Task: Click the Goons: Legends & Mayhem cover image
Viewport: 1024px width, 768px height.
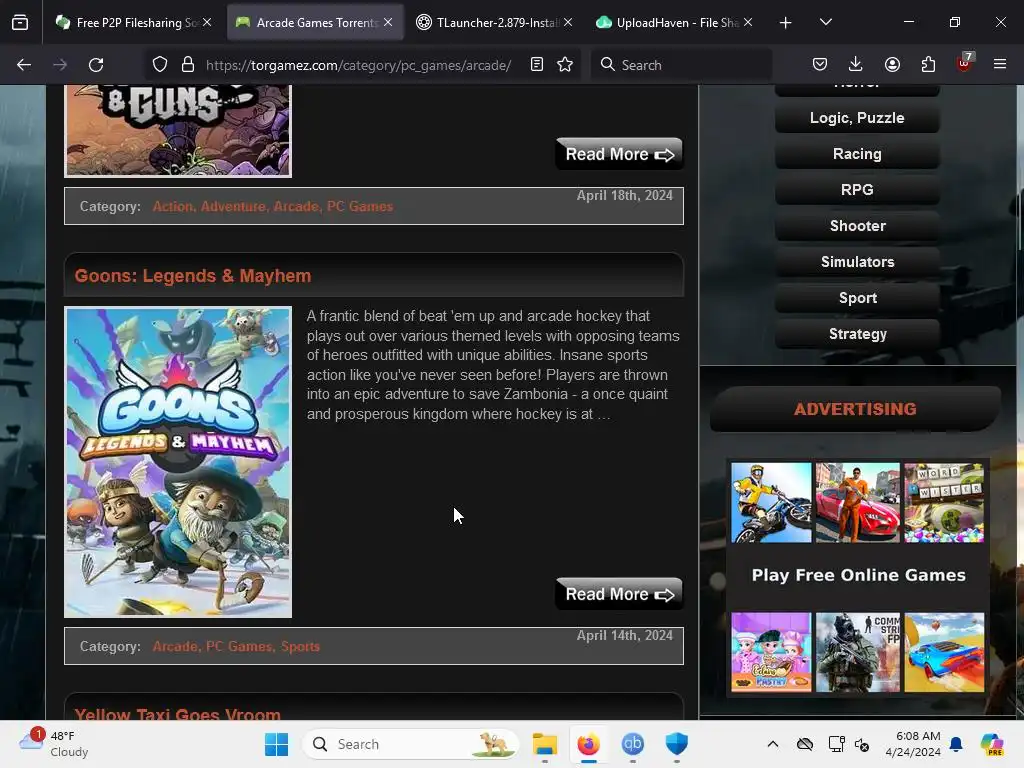Action: [178, 462]
